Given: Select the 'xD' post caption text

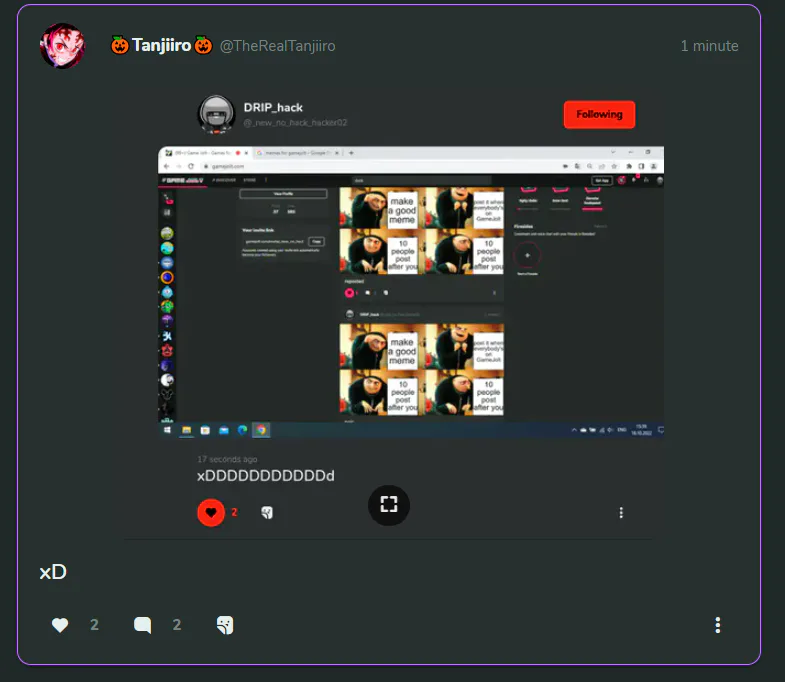Looking at the screenshot, I should click(53, 572).
